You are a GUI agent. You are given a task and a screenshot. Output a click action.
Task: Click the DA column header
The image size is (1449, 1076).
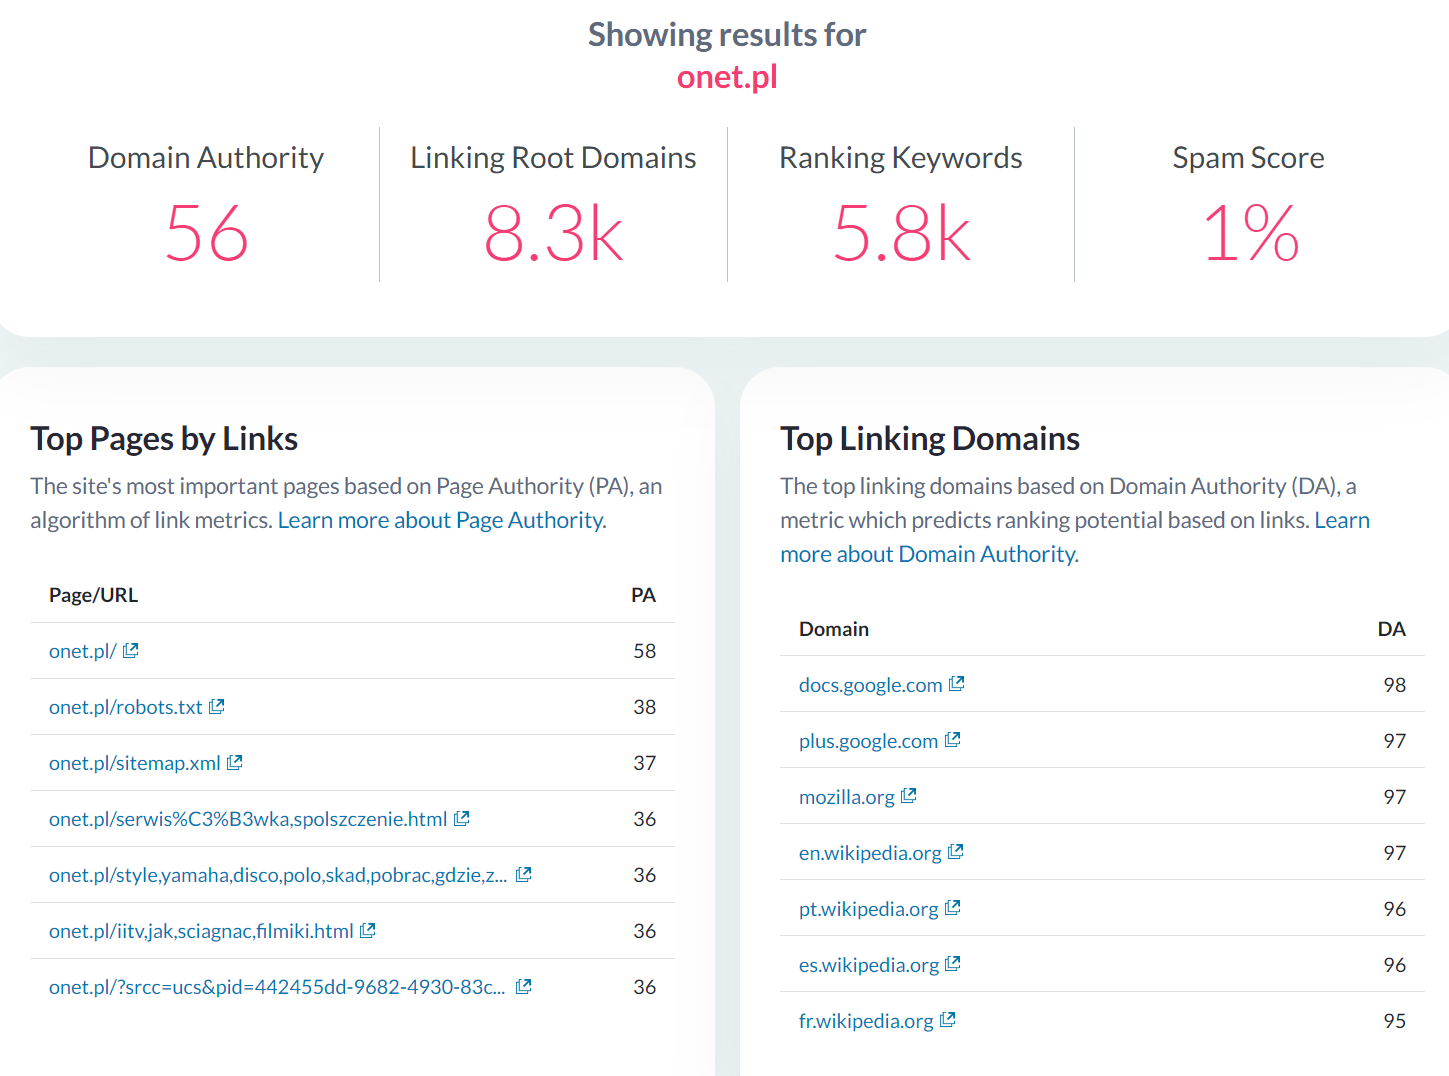1391,629
